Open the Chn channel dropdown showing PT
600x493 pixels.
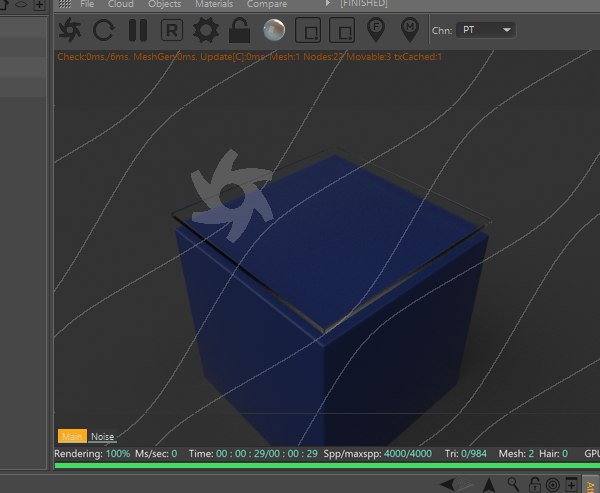tap(486, 30)
